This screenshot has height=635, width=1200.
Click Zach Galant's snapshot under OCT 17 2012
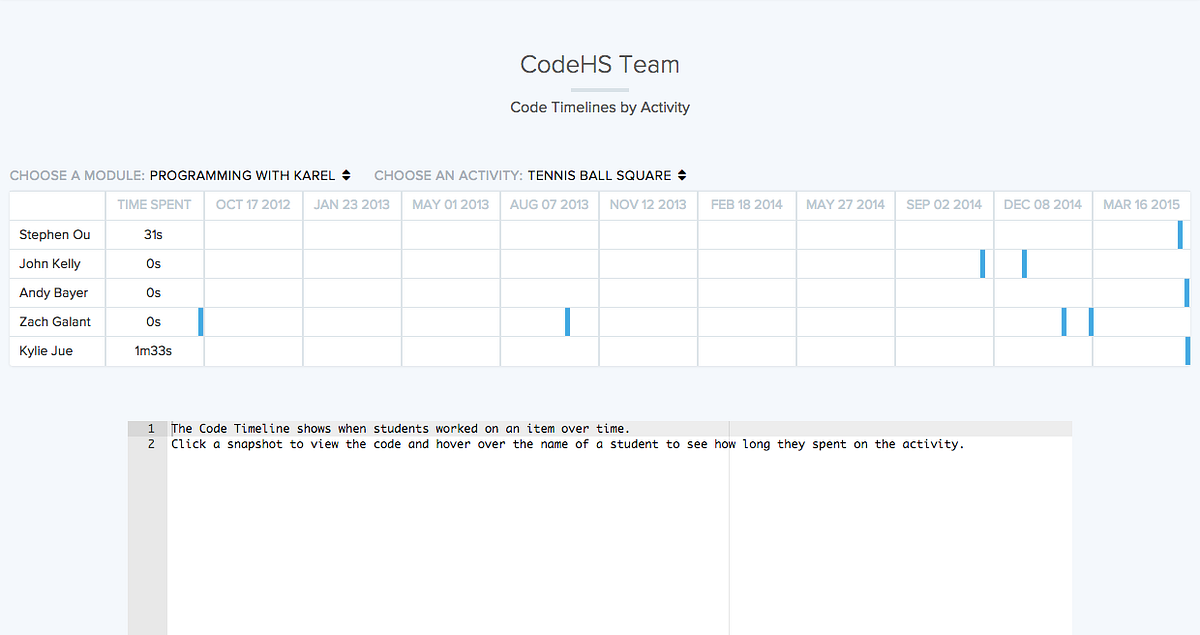point(201,321)
